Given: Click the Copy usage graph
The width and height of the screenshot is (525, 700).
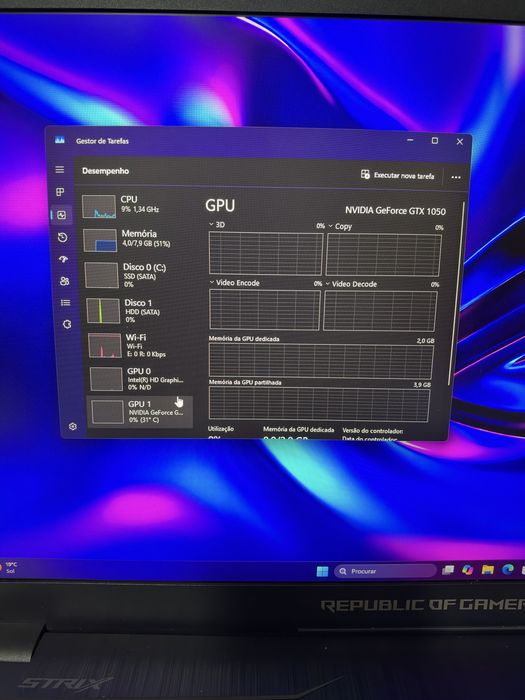Looking at the screenshot, I should (383, 254).
